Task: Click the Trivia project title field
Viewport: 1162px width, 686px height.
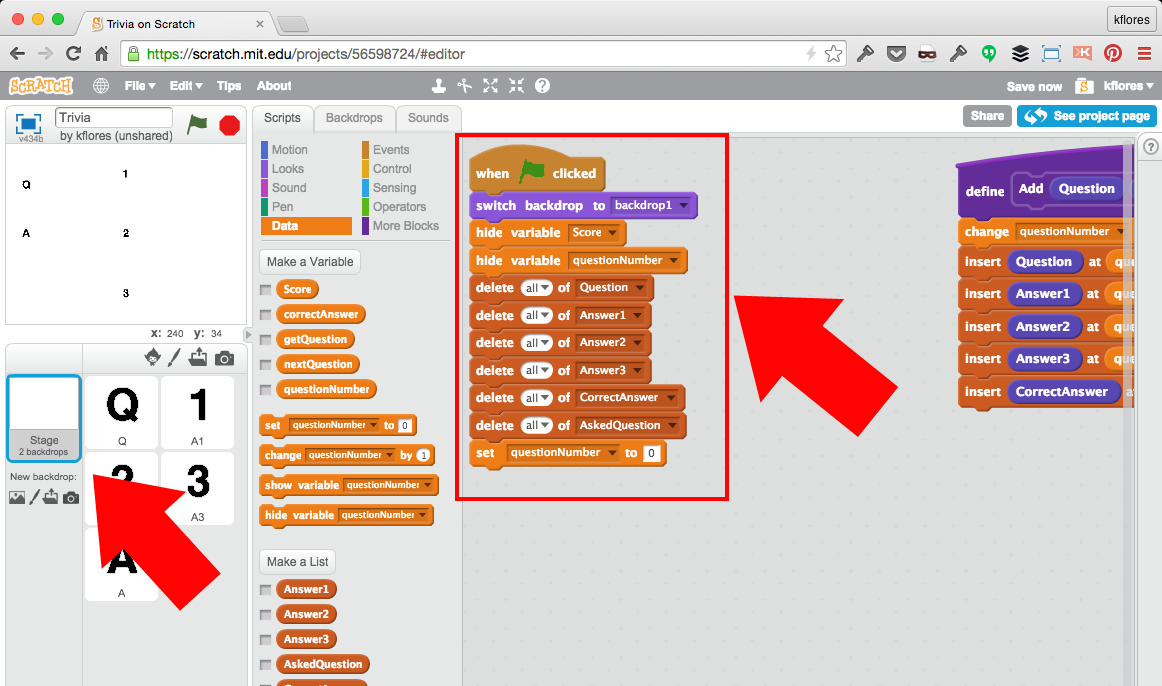Action: point(113,118)
